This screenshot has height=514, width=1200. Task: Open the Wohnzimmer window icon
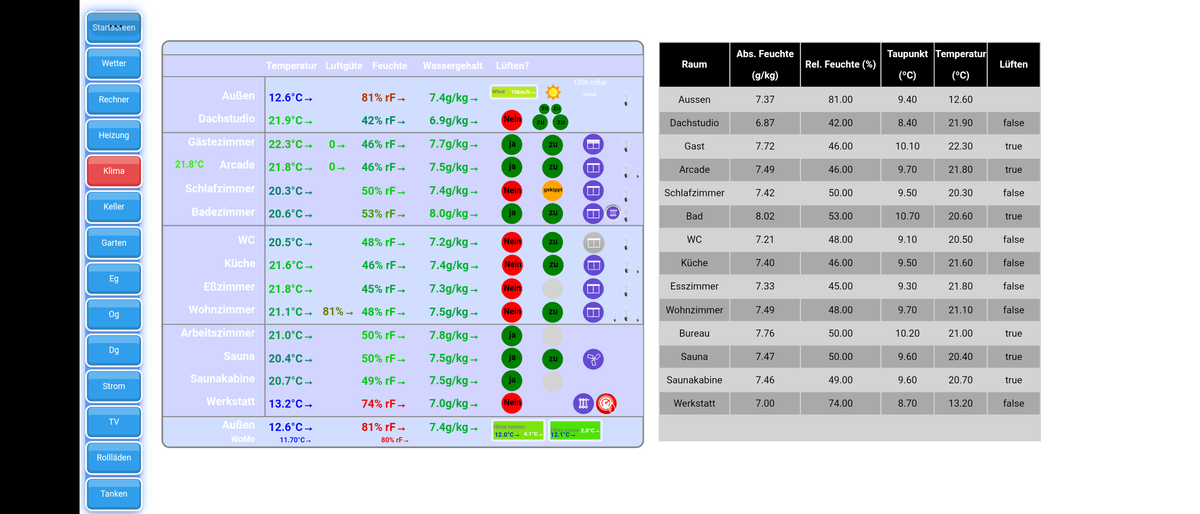coord(593,312)
